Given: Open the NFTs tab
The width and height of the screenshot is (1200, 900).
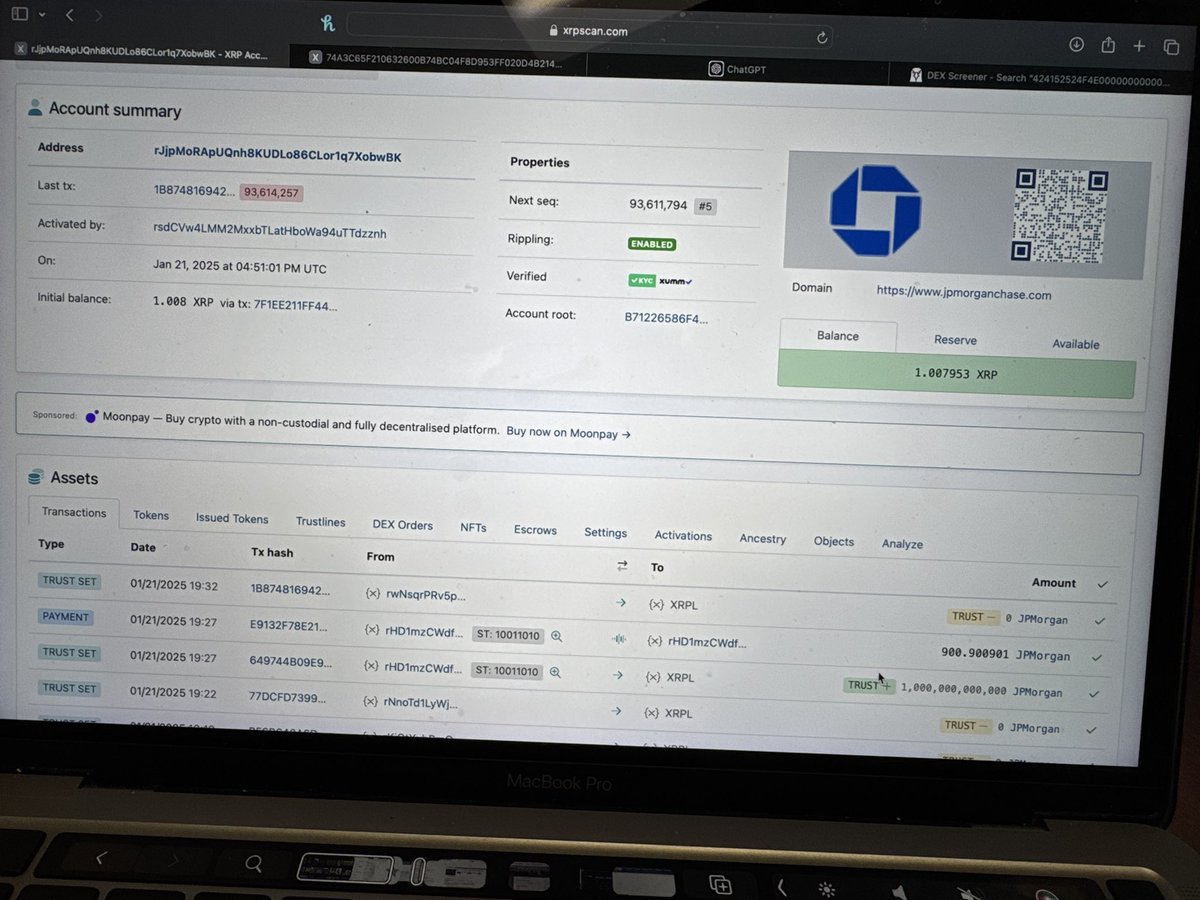Looking at the screenshot, I should pos(473,528).
